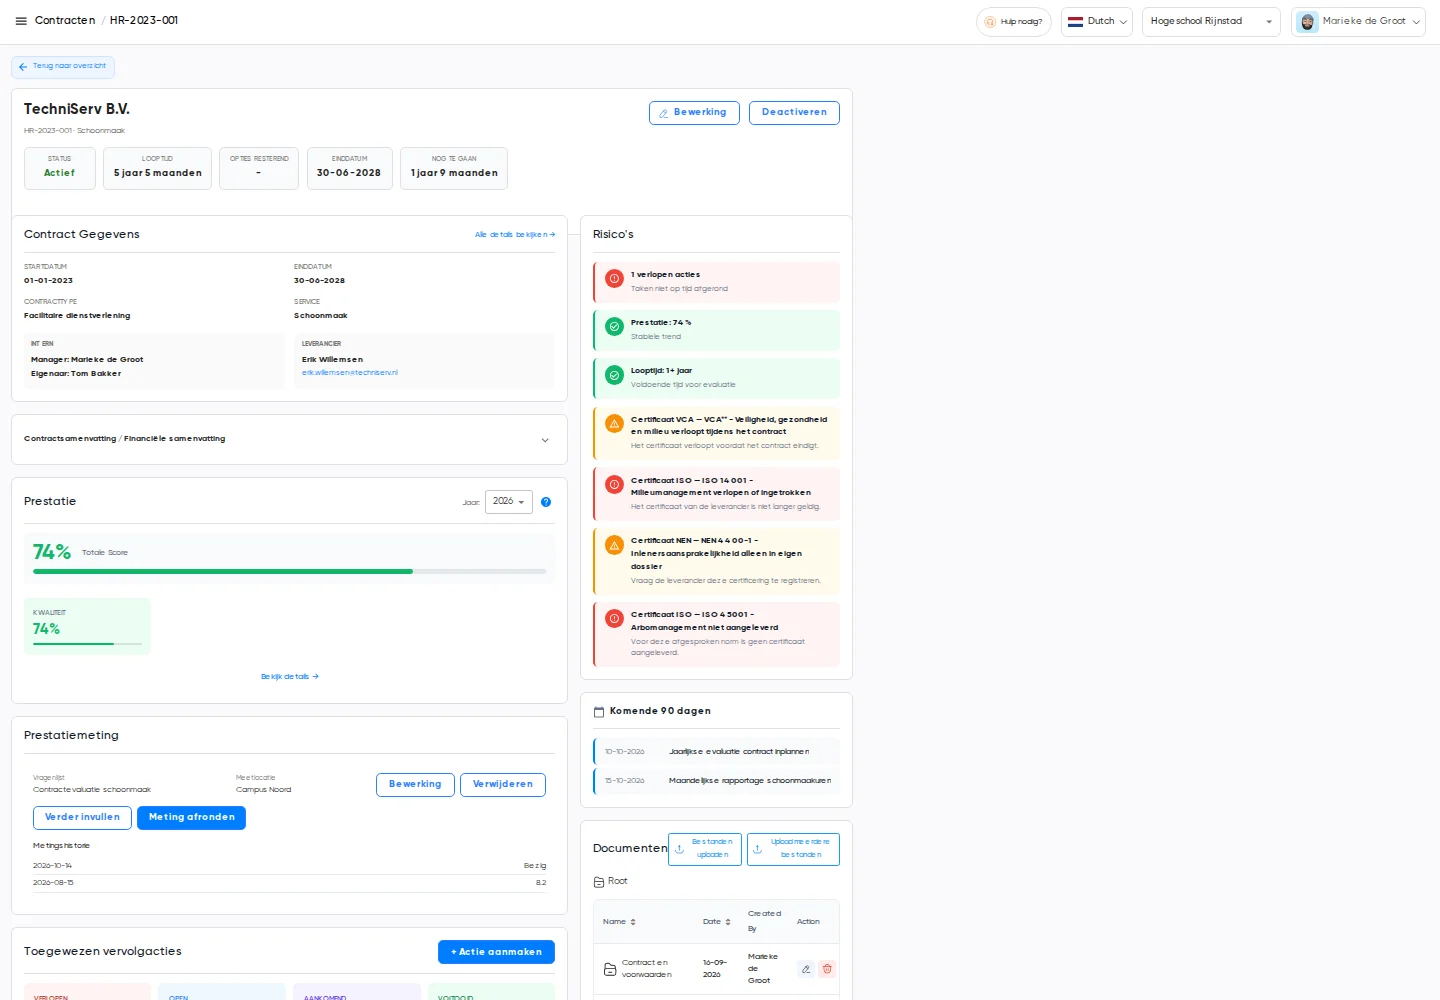Click the red alert icon for verlopen acties

point(614,279)
